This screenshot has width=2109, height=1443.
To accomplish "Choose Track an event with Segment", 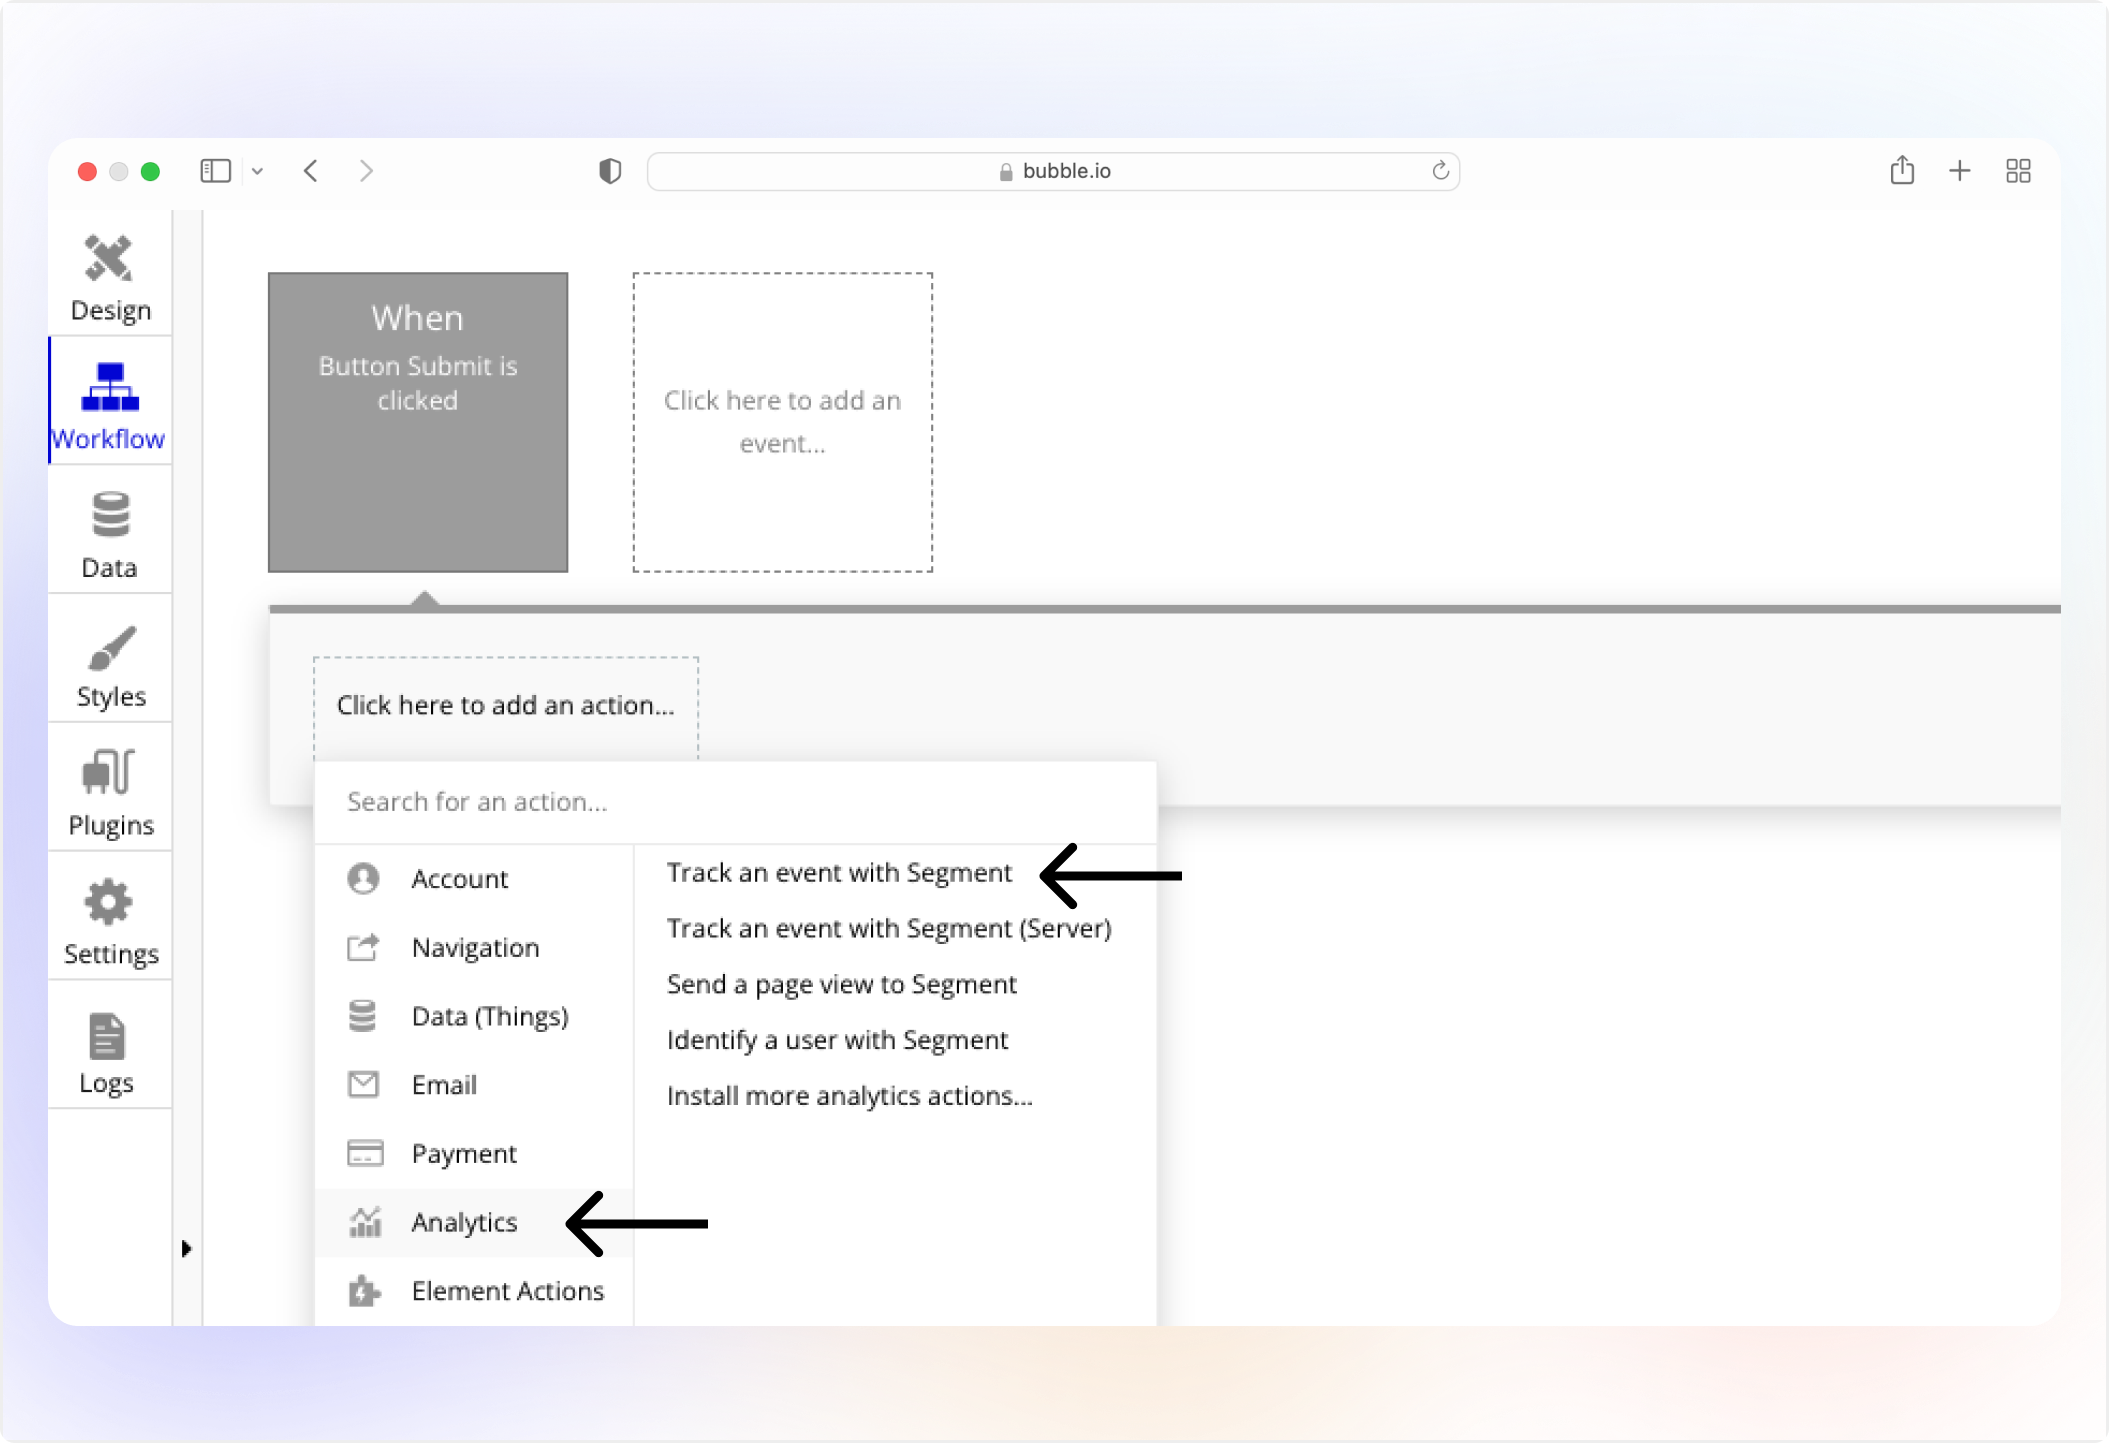I will [839, 872].
